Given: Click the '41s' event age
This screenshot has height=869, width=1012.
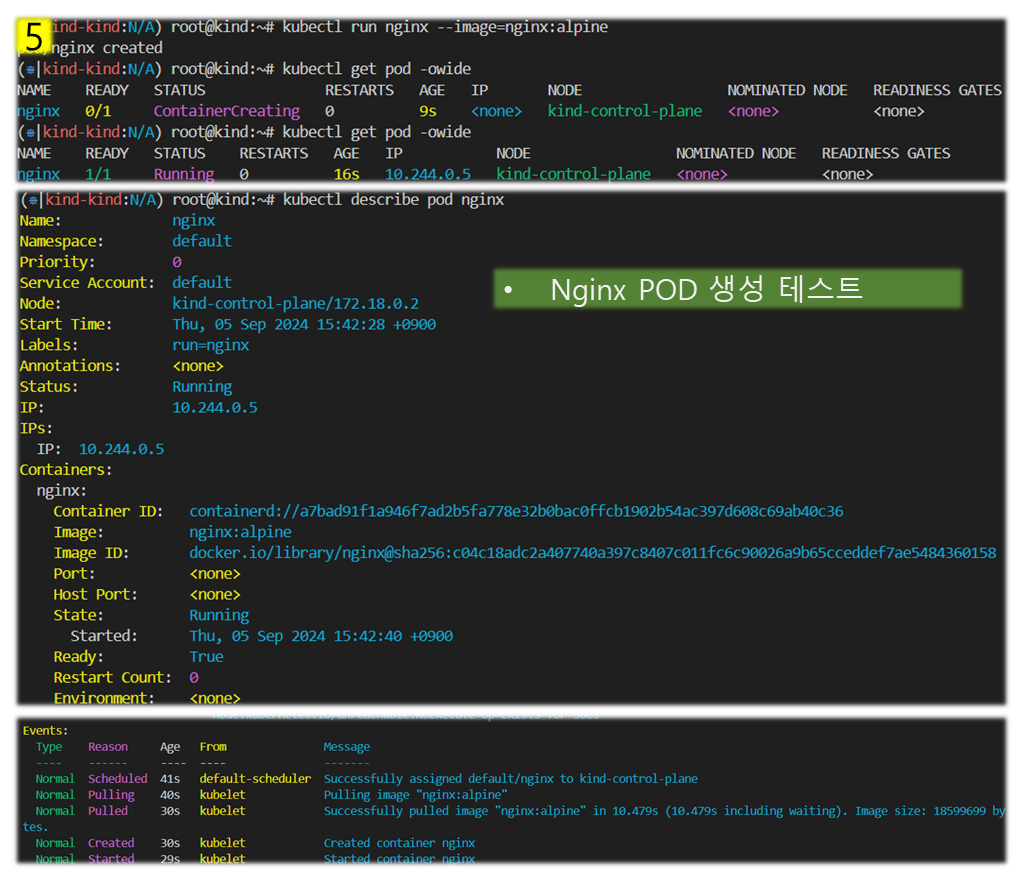Looking at the screenshot, I should pyautogui.click(x=170, y=779).
